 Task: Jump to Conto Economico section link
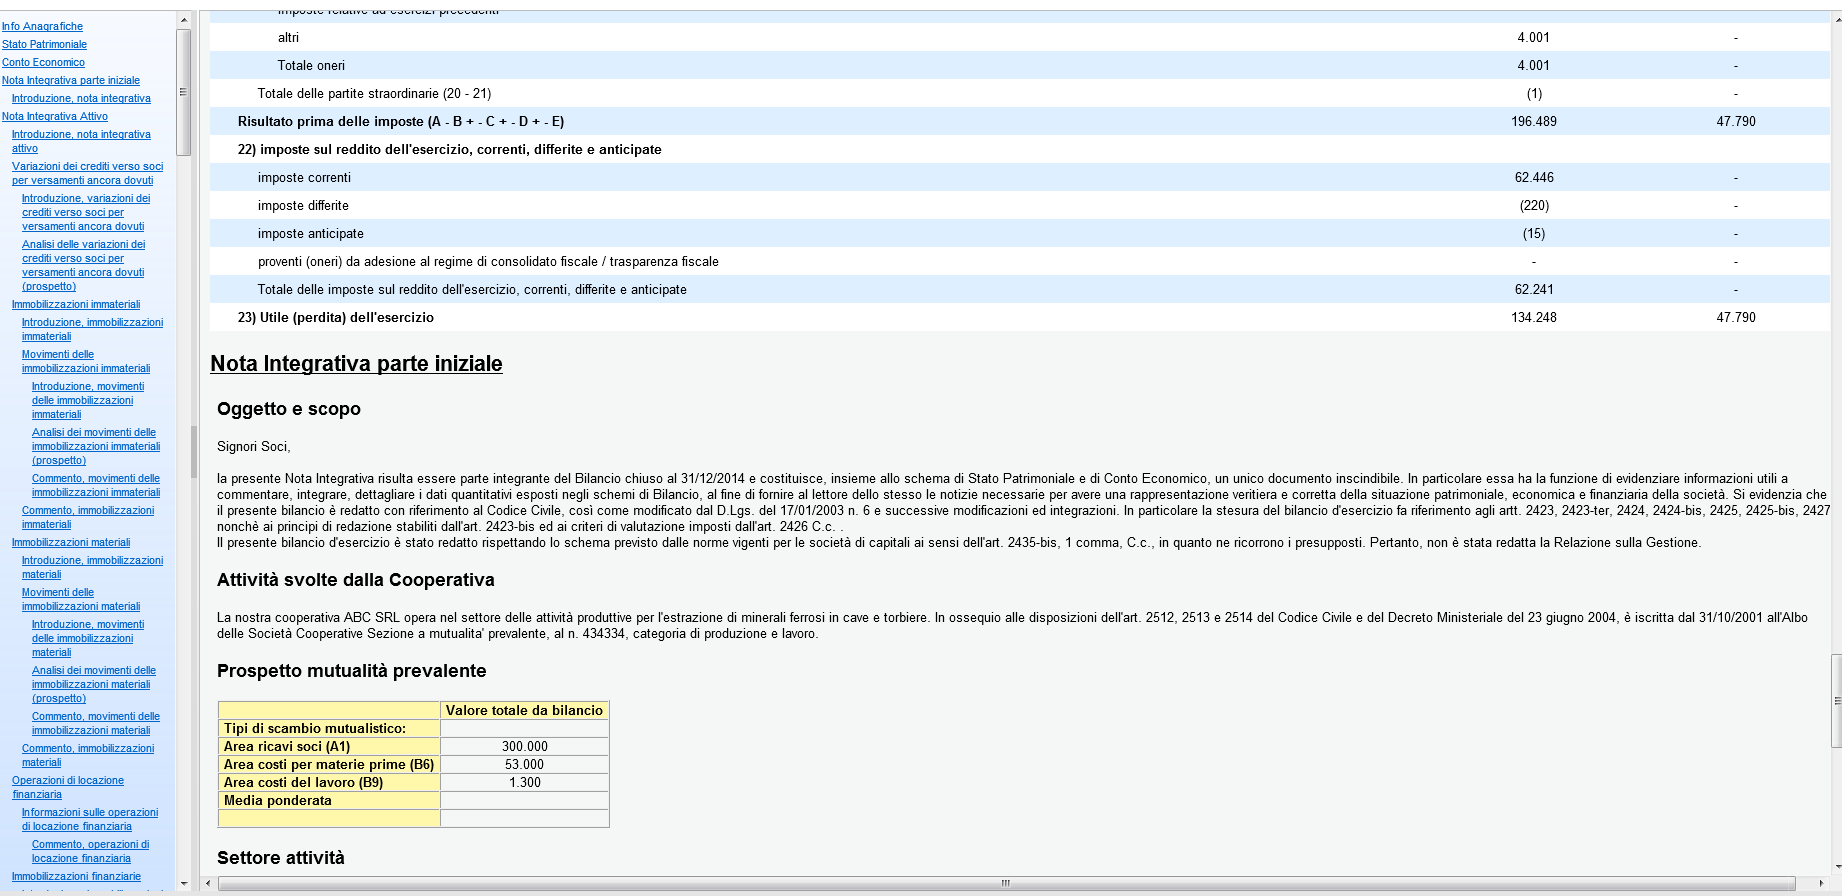click(x=43, y=62)
